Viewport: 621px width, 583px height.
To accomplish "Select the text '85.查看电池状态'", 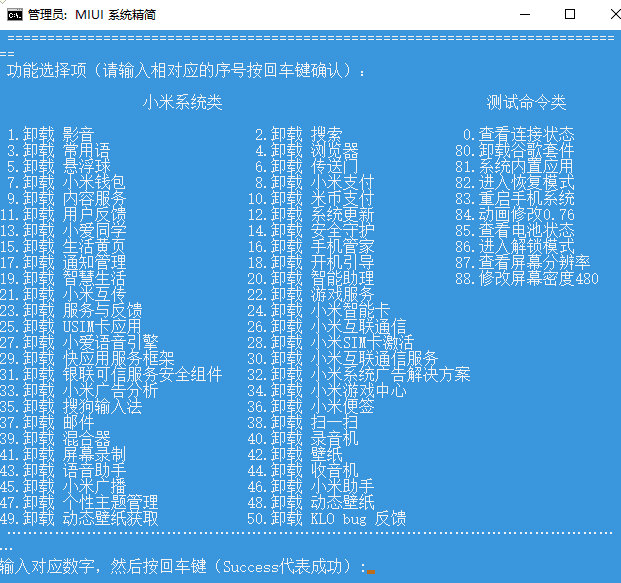I will (x=514, y=231).
